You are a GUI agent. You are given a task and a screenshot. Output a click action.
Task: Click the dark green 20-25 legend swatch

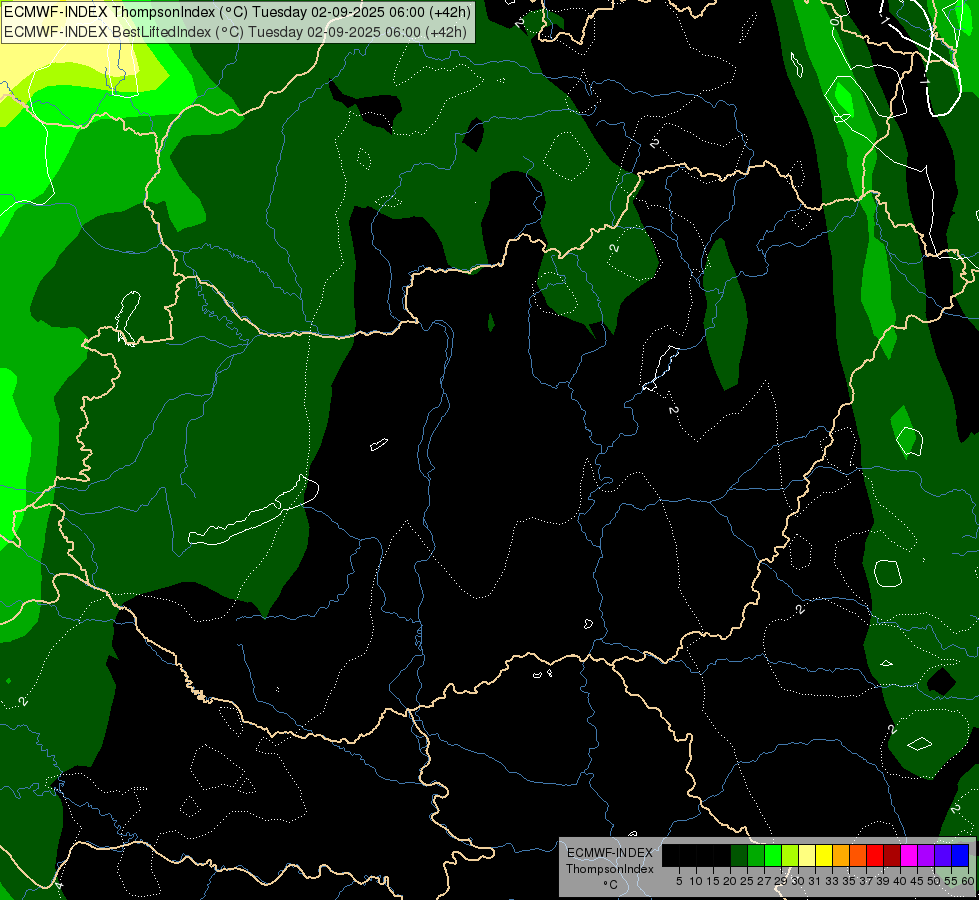[739, 855]
